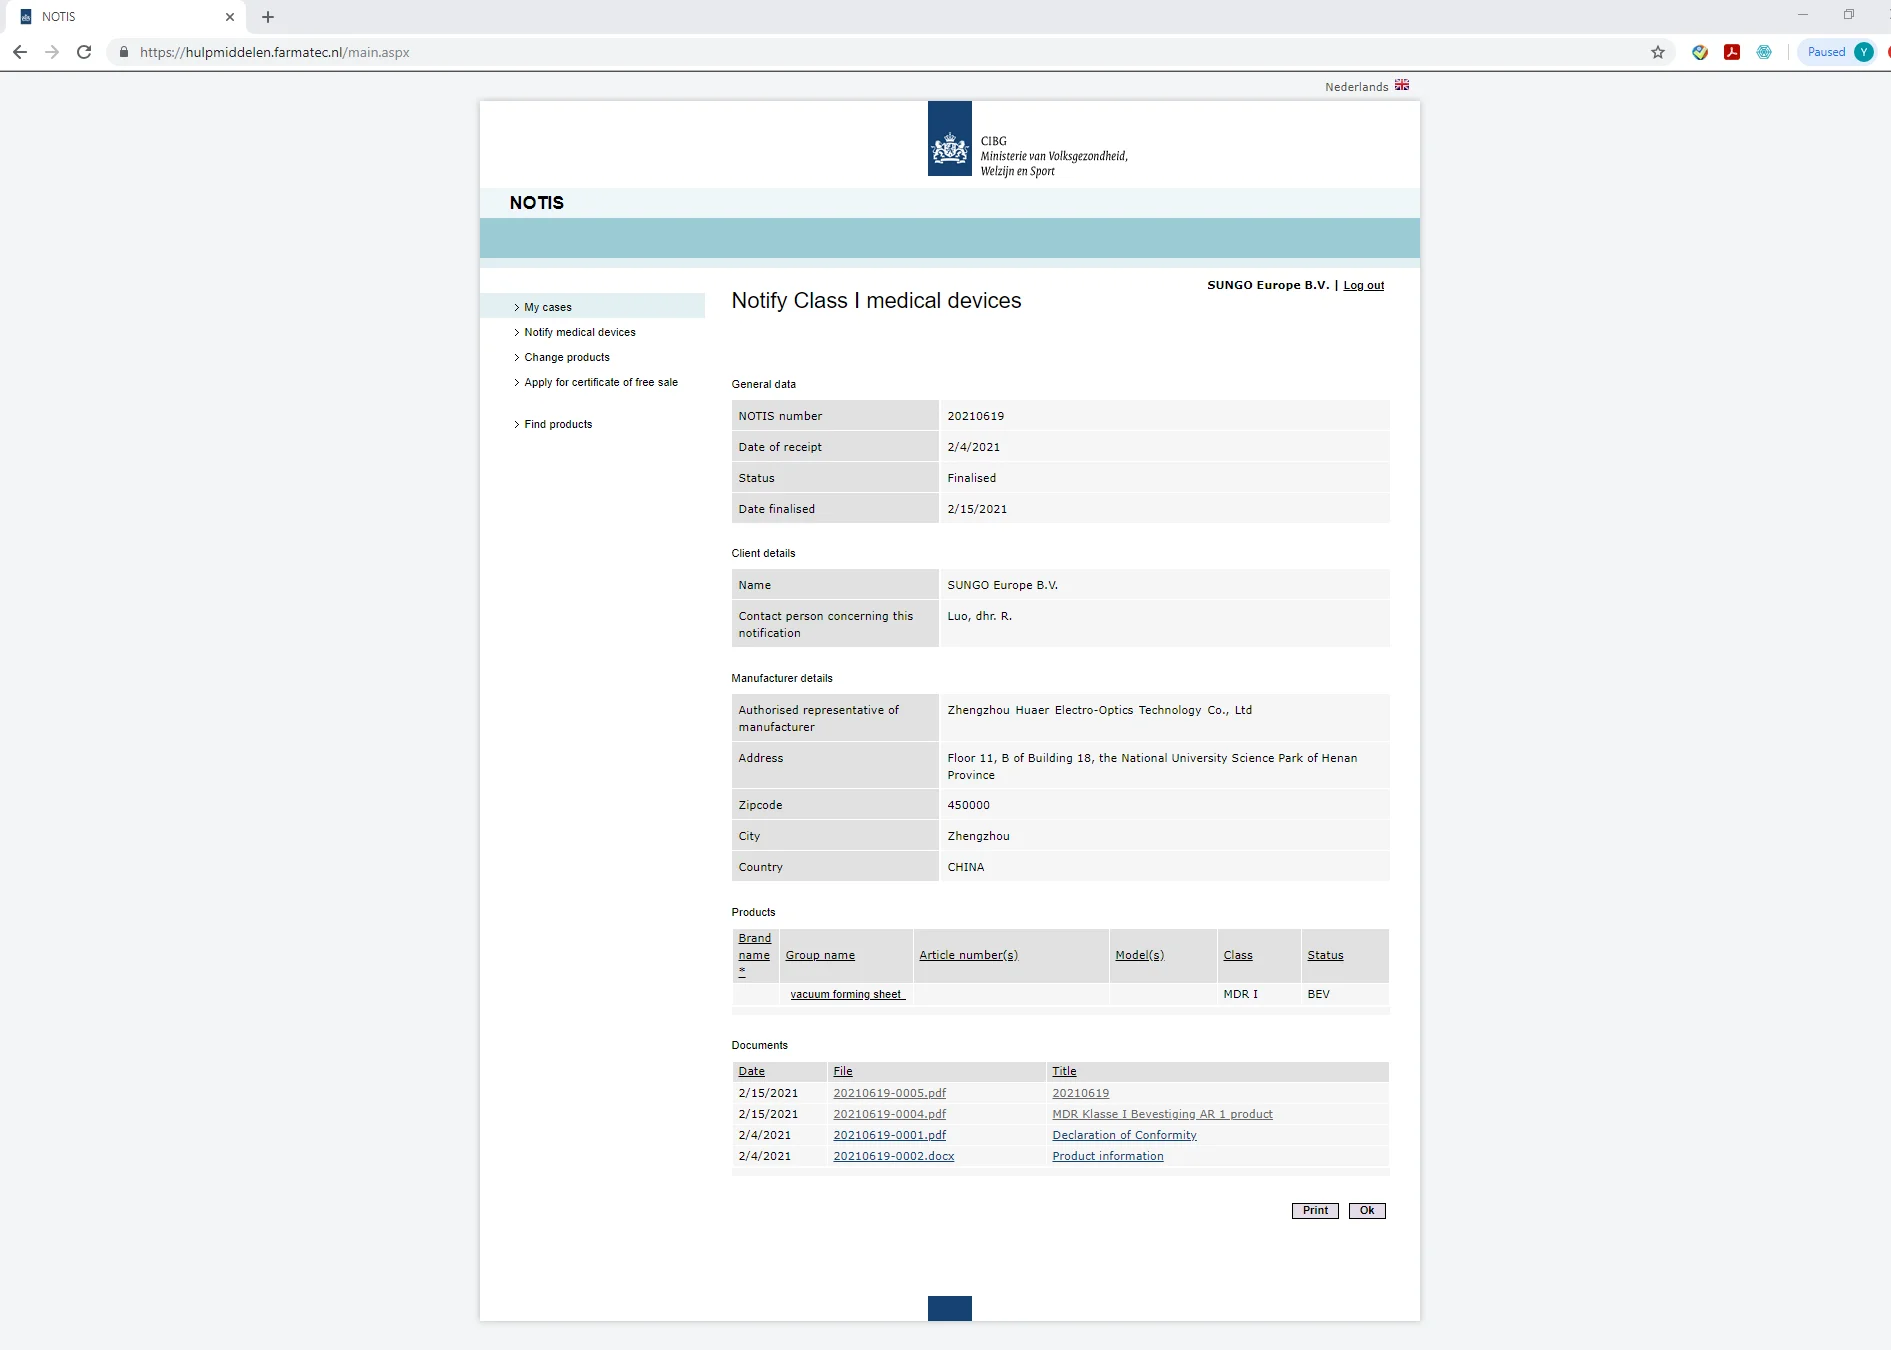Click the CIBG ministry logo

(949, 139)
